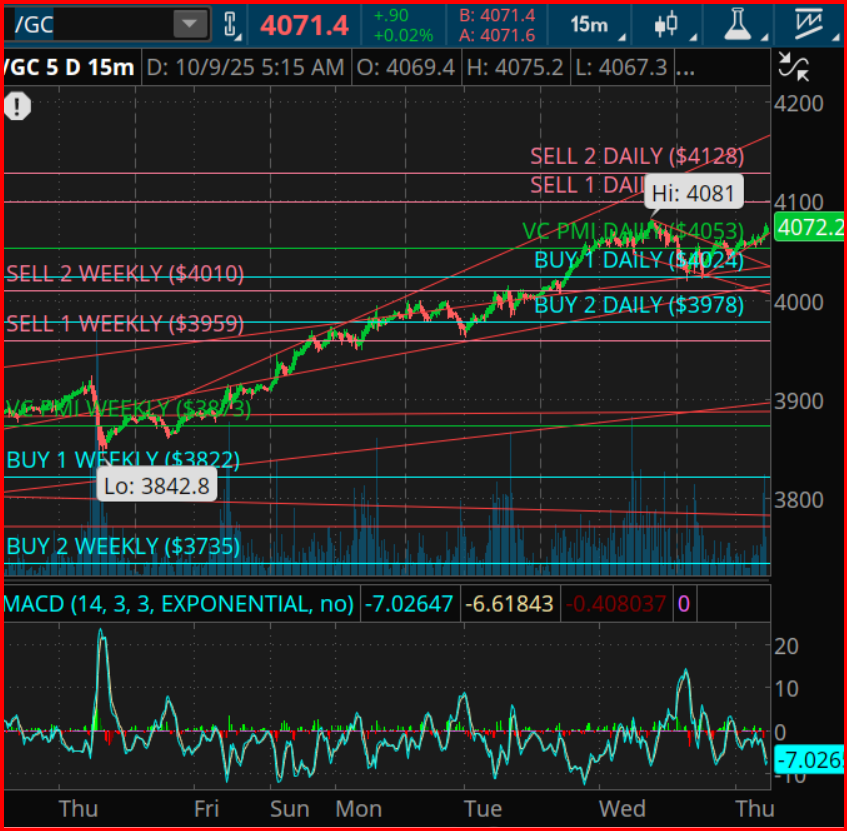Click the Lo: 3842.8 price bubble
Image resolution: width=847 pixels, height=831 pixels.
[159, 487]
